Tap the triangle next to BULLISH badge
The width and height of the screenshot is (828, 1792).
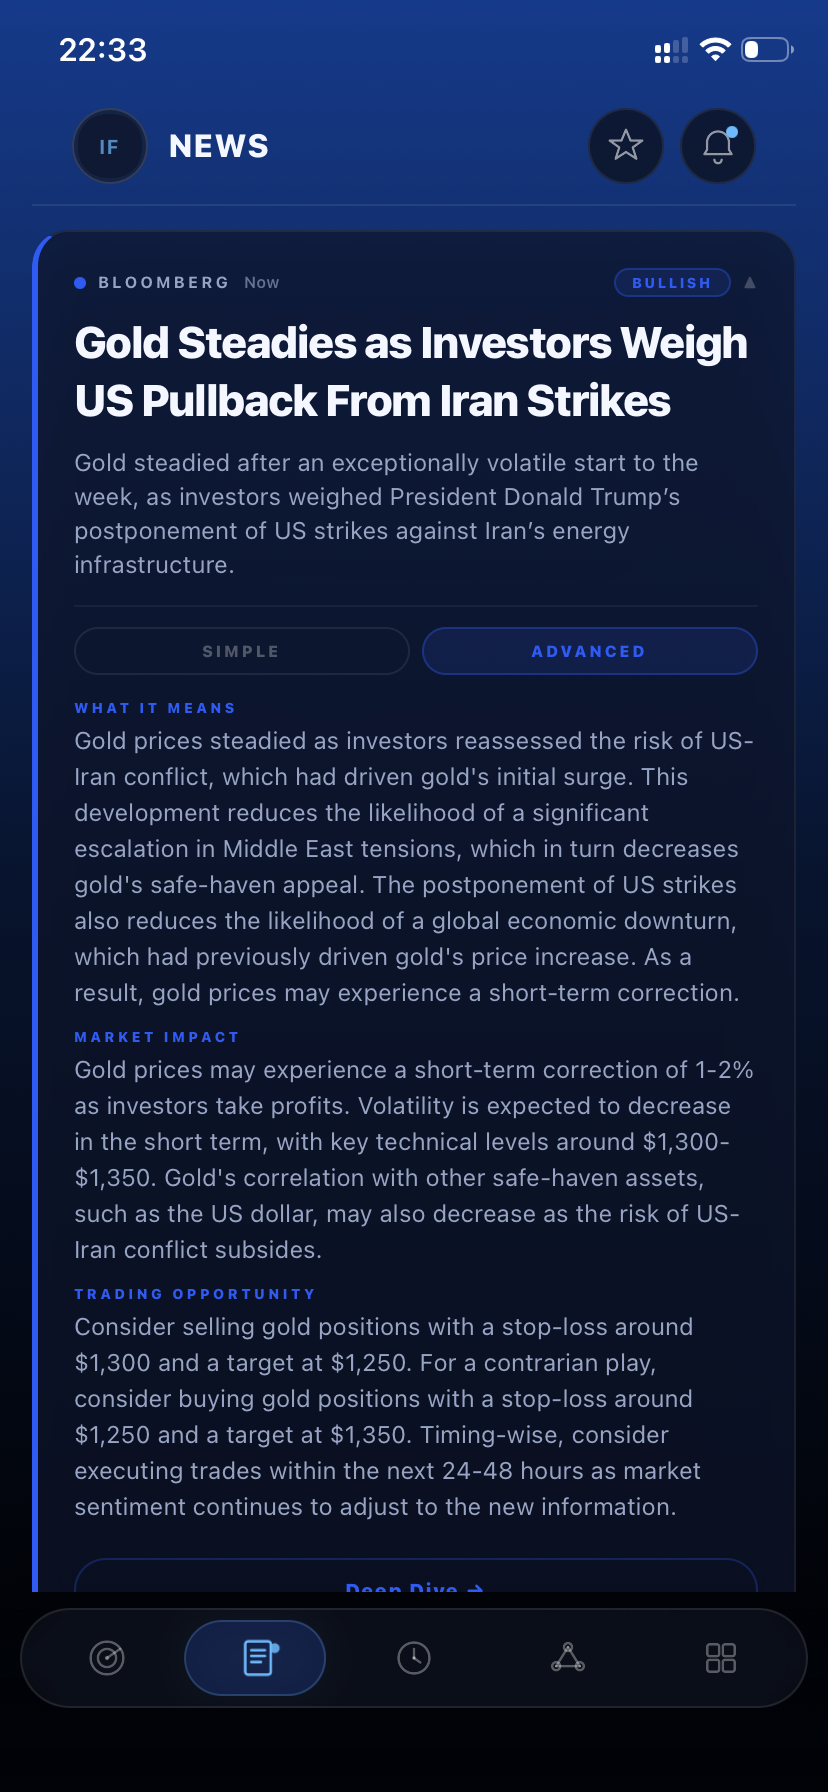(x=749, y=282)
